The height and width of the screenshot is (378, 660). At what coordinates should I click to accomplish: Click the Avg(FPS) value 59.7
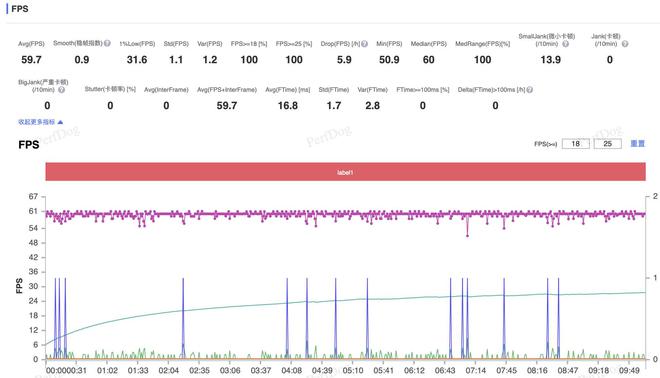(31, 60)
